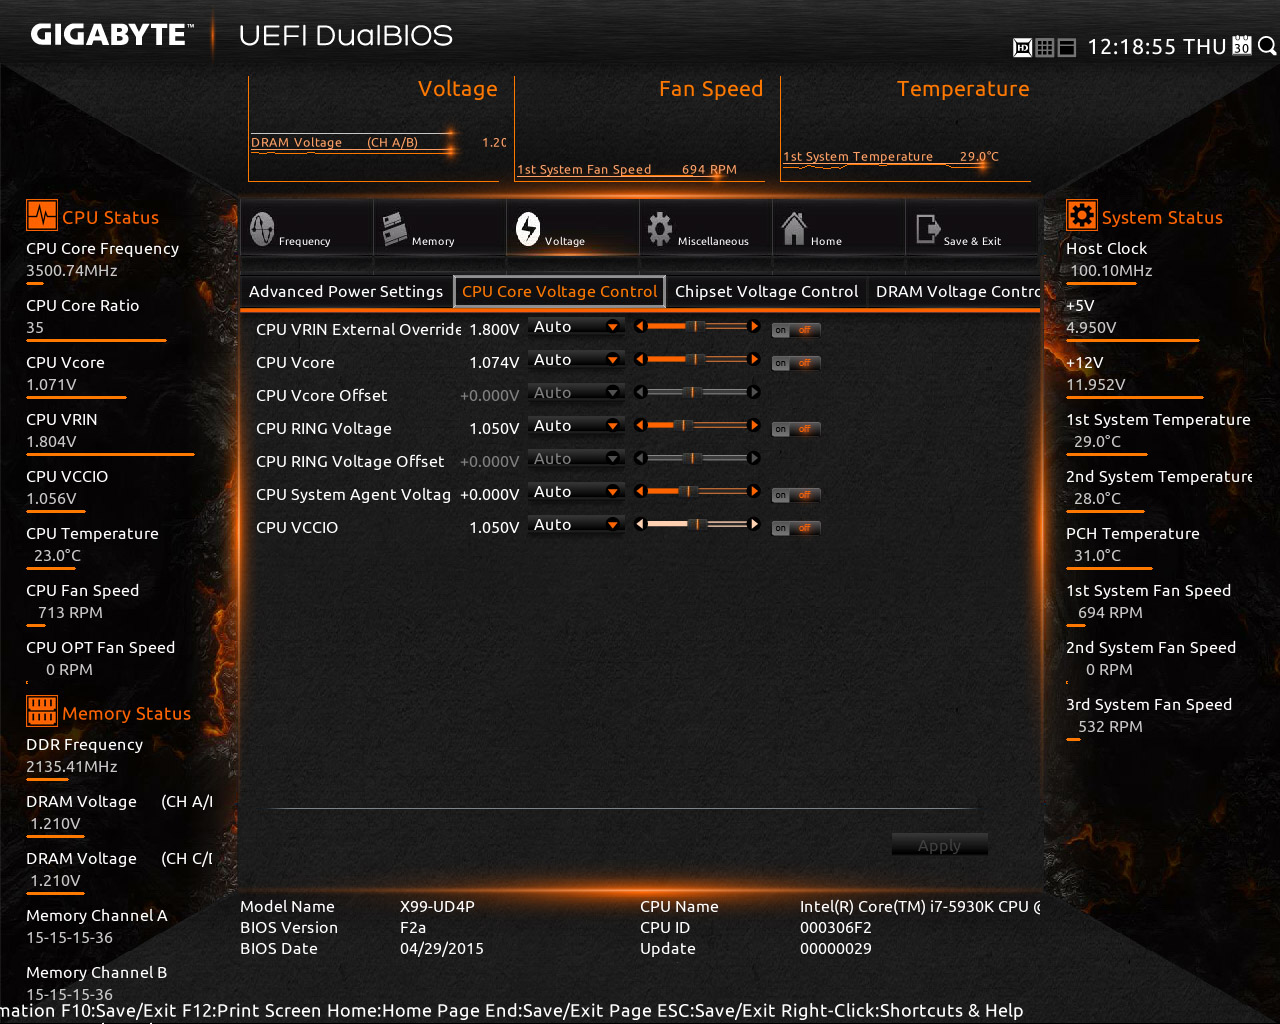Click the window layout icon beside the grid icon

[1067, 47]
